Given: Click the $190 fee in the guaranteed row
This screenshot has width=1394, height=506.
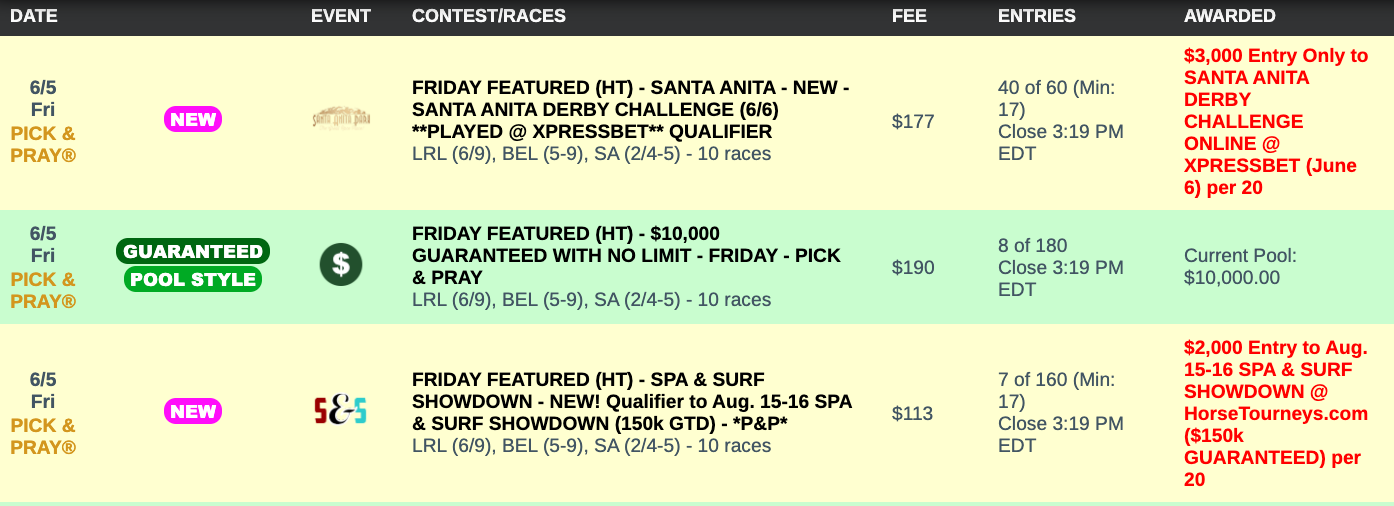Looking at the screenshot, I should point(913,267).
